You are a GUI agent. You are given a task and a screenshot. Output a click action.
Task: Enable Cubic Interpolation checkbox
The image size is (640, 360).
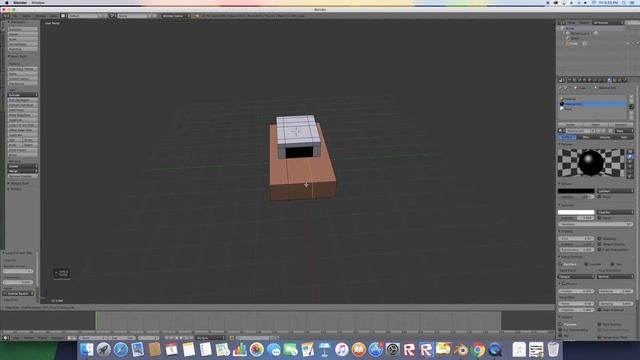600,249
